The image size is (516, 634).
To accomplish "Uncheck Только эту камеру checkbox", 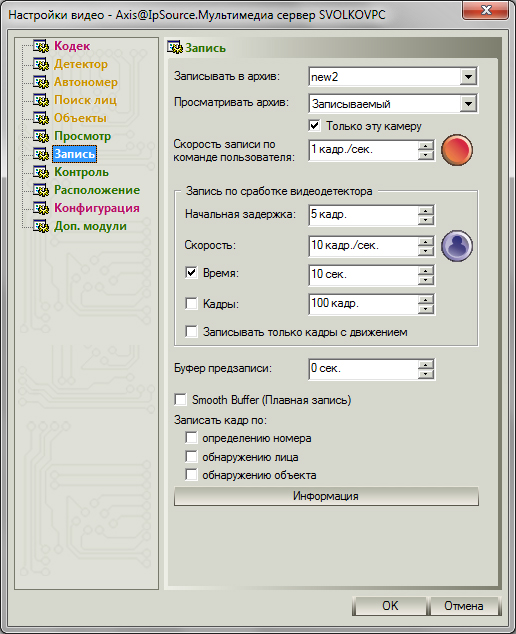I will [314, 126].
